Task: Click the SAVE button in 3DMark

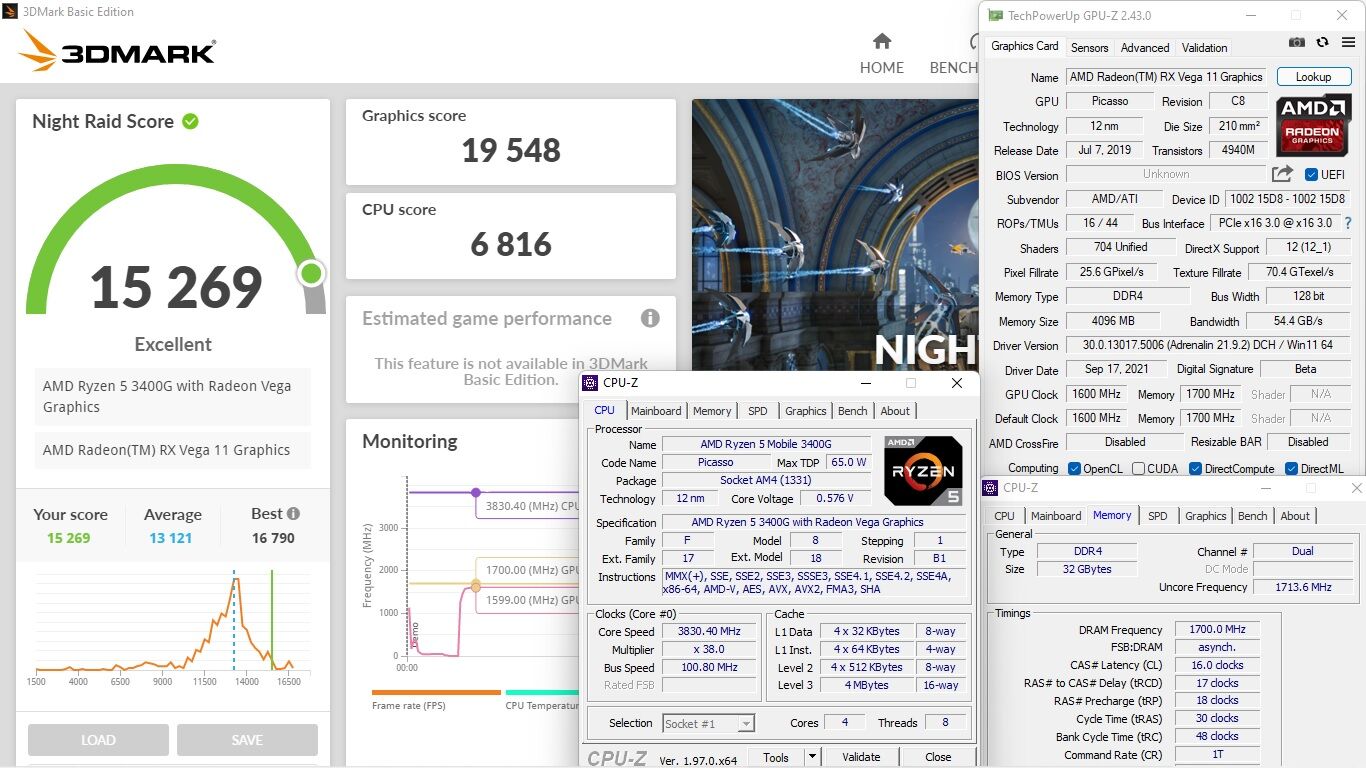Action: coord(247,740)
